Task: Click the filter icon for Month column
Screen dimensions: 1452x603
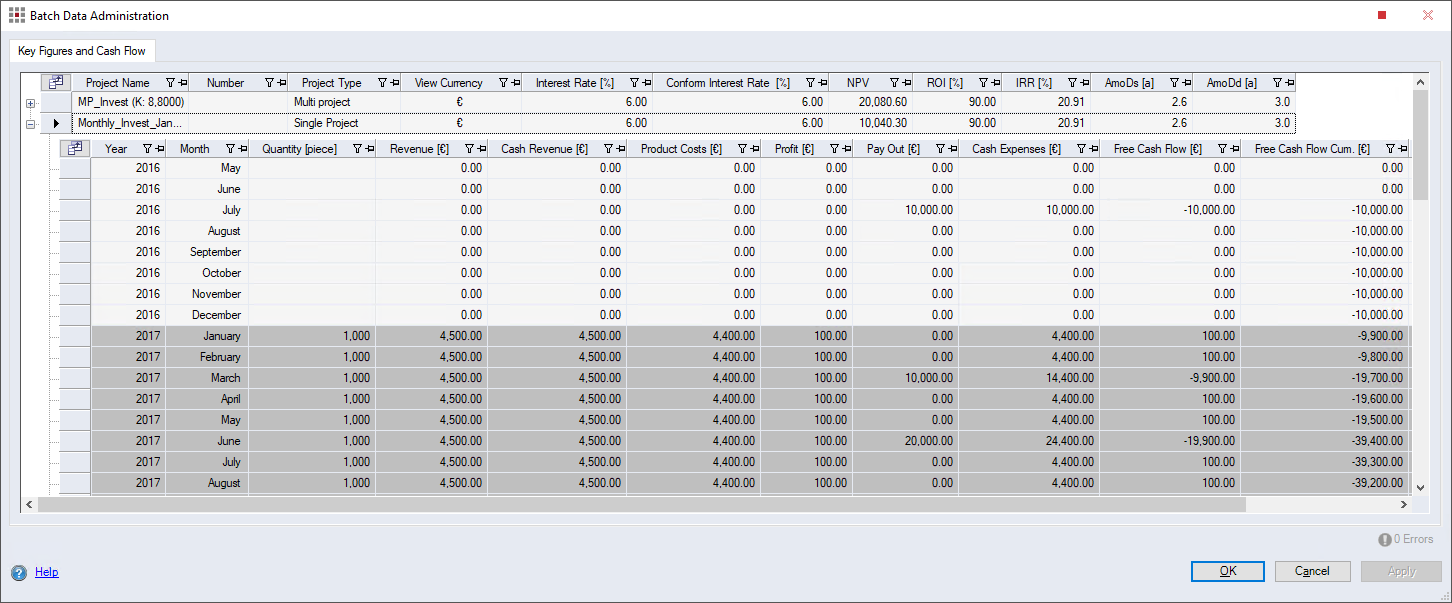Action: (230, 149)
